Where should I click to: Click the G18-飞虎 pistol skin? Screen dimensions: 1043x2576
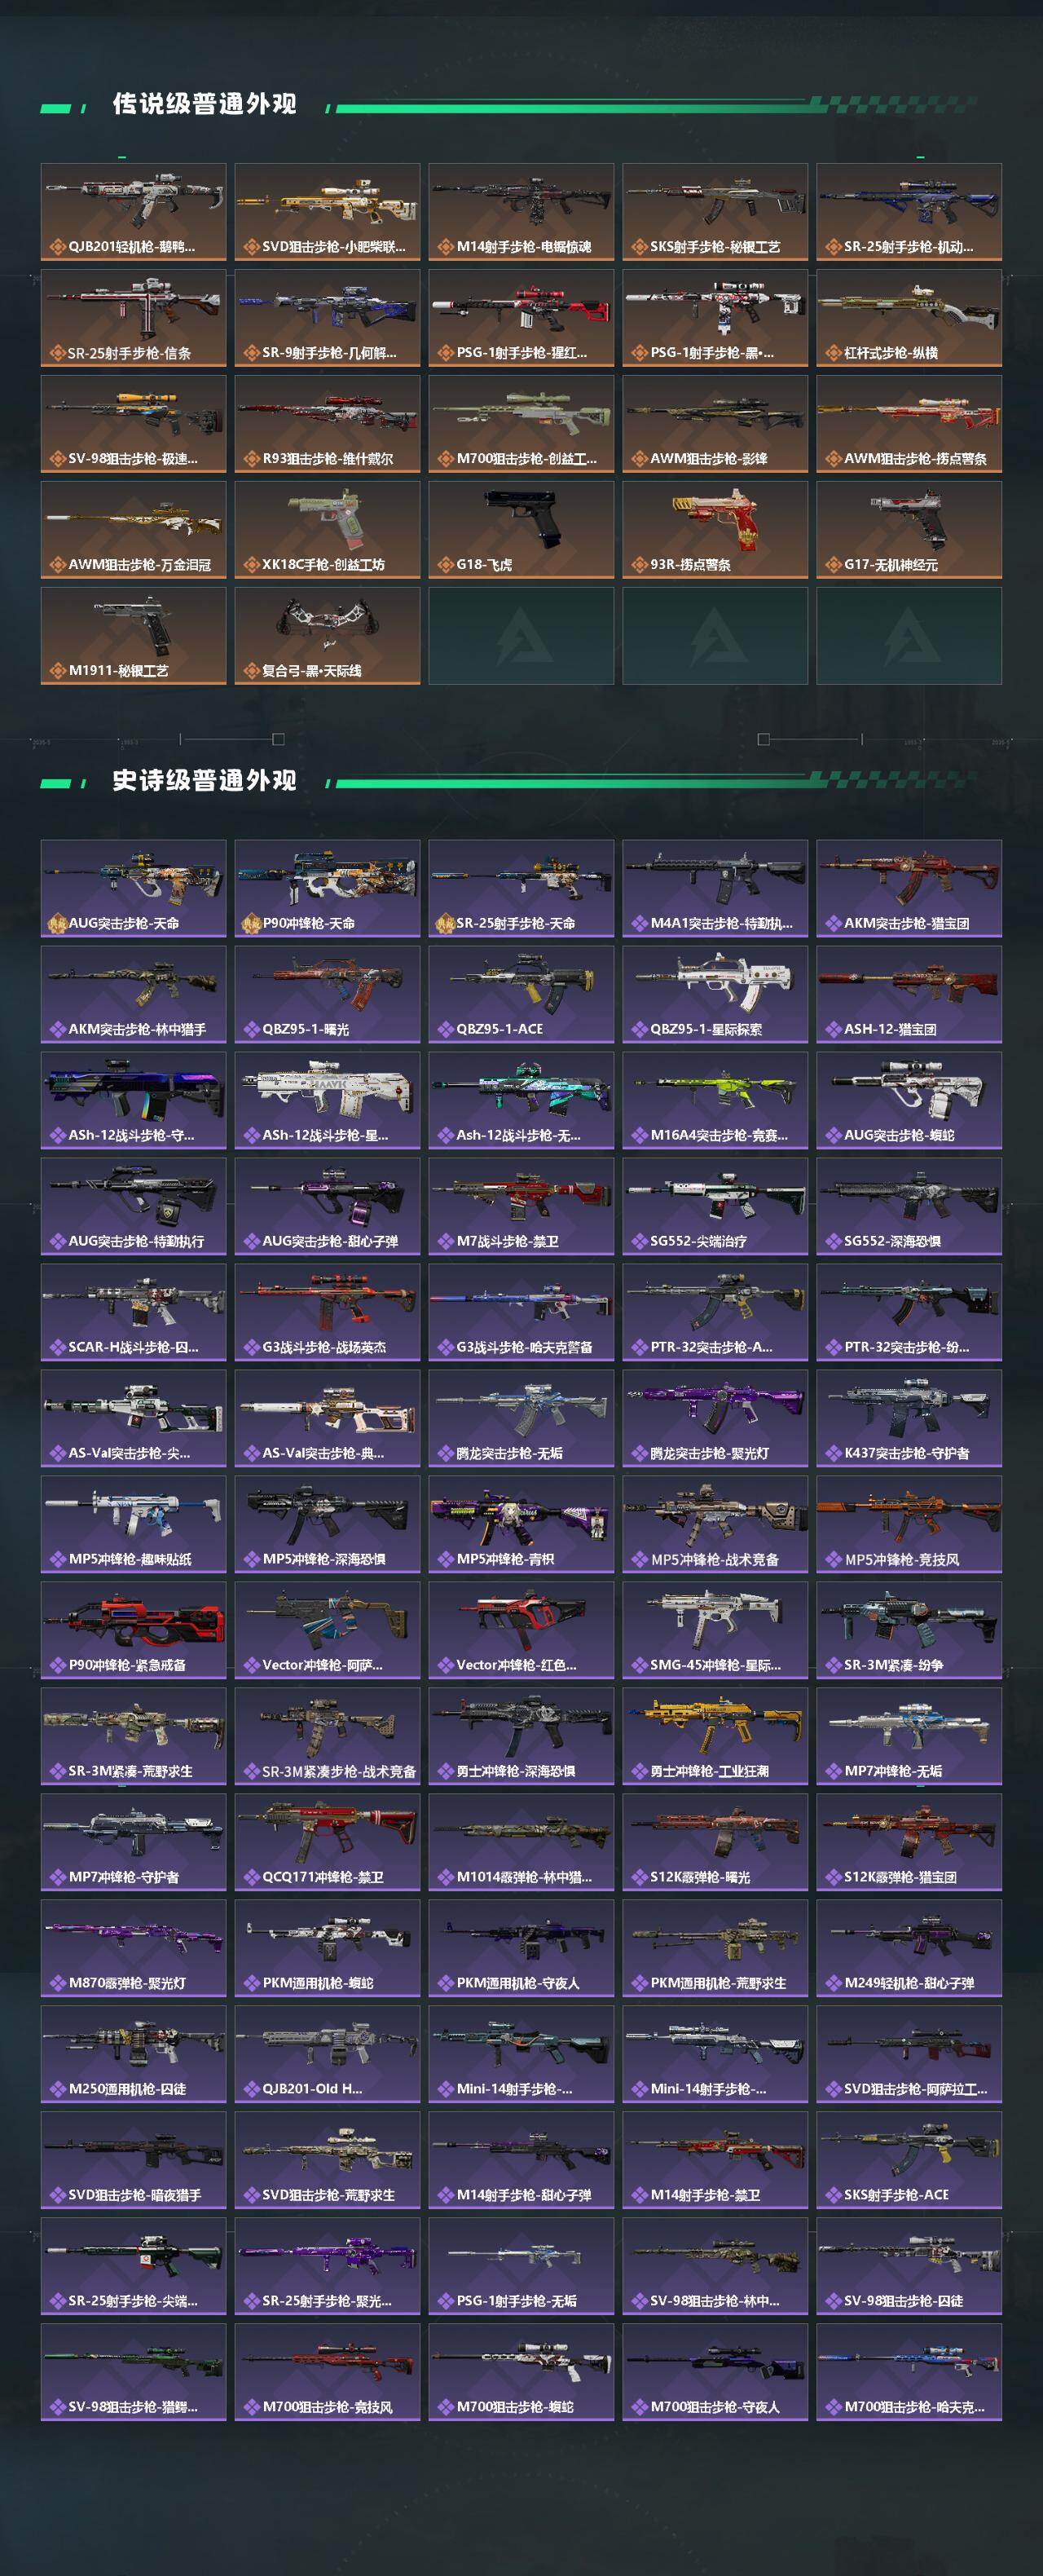click(x=521, y=529)
